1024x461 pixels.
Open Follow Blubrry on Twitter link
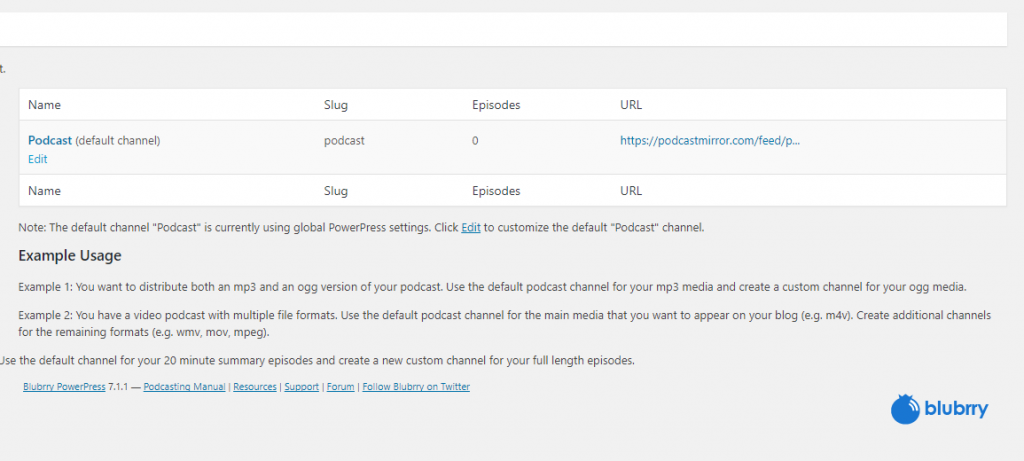[x=416, y=387]
